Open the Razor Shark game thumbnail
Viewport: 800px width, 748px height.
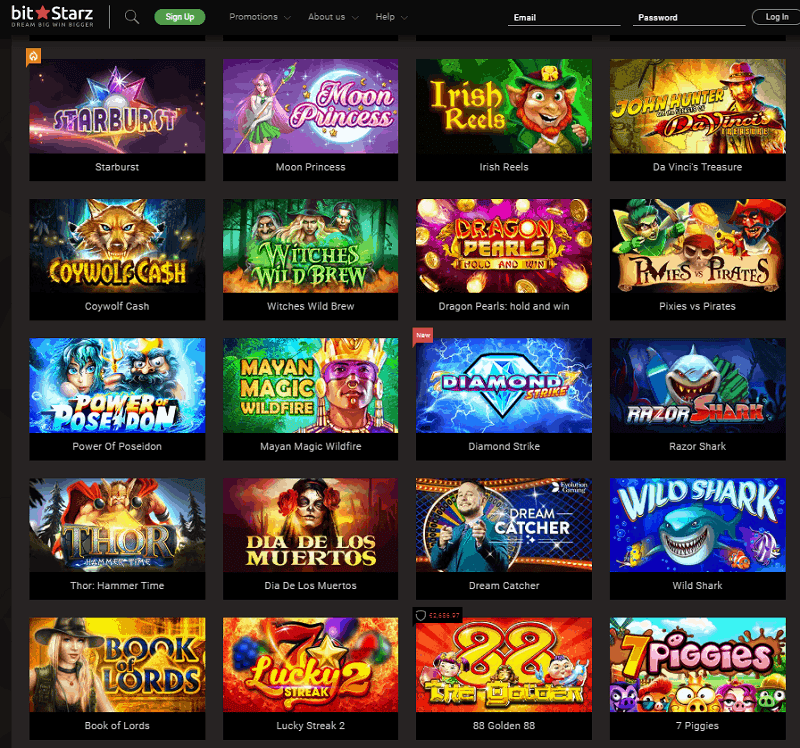tap(697, 385)
